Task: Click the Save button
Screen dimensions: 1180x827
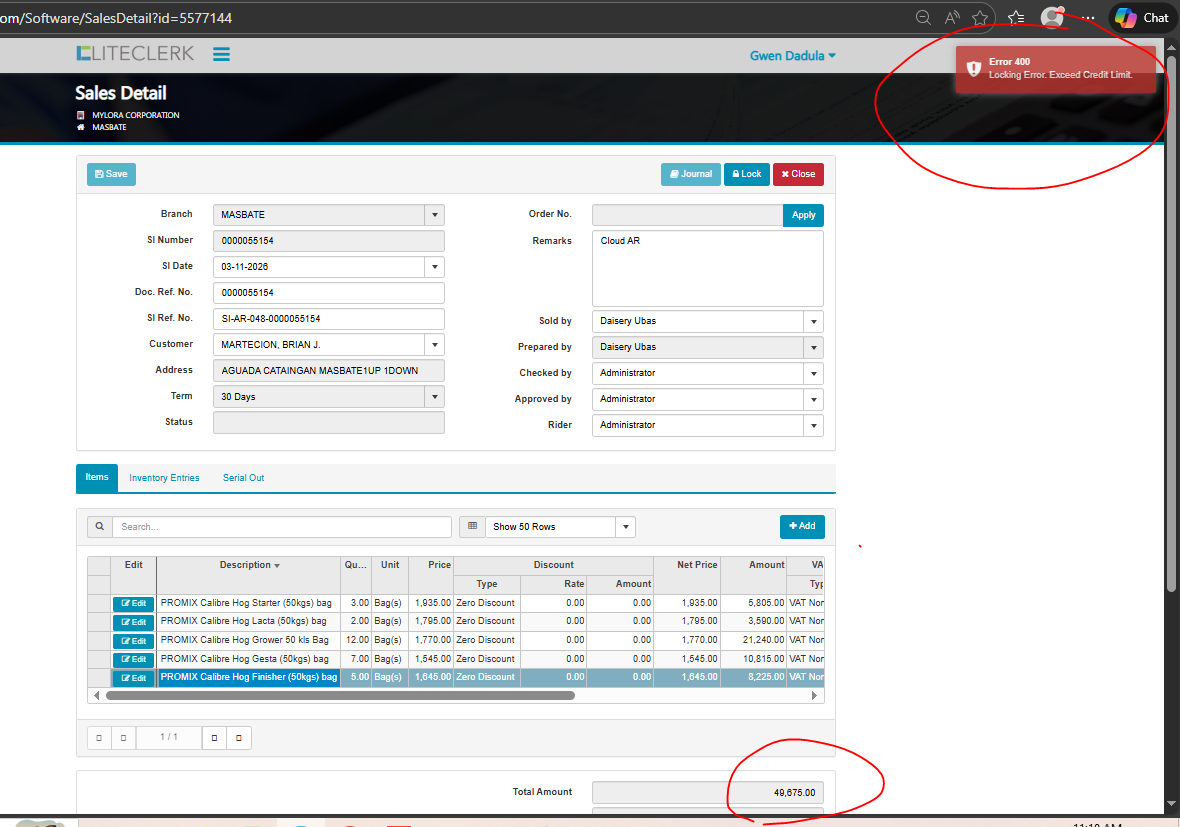Action: (x=111, y=174)
